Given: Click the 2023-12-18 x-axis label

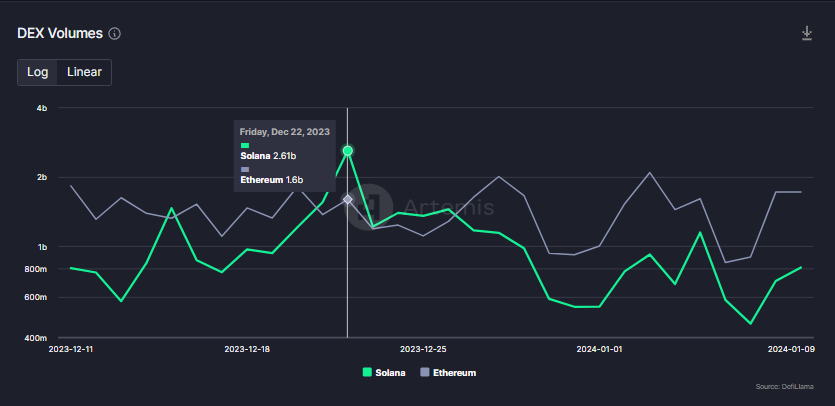Looking at the screenshot, I should [x=247, y=350].
